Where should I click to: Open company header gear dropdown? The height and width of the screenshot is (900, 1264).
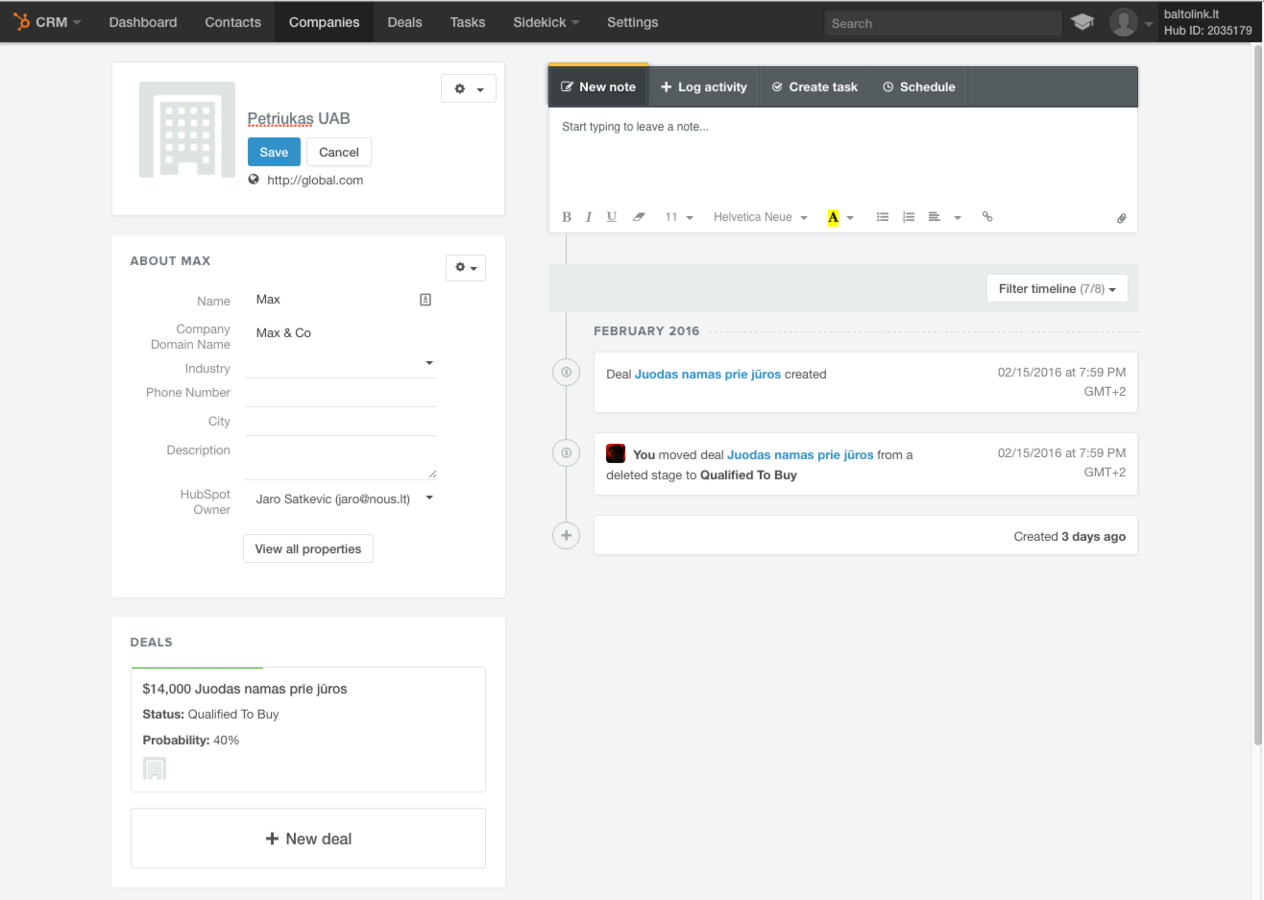468,89
